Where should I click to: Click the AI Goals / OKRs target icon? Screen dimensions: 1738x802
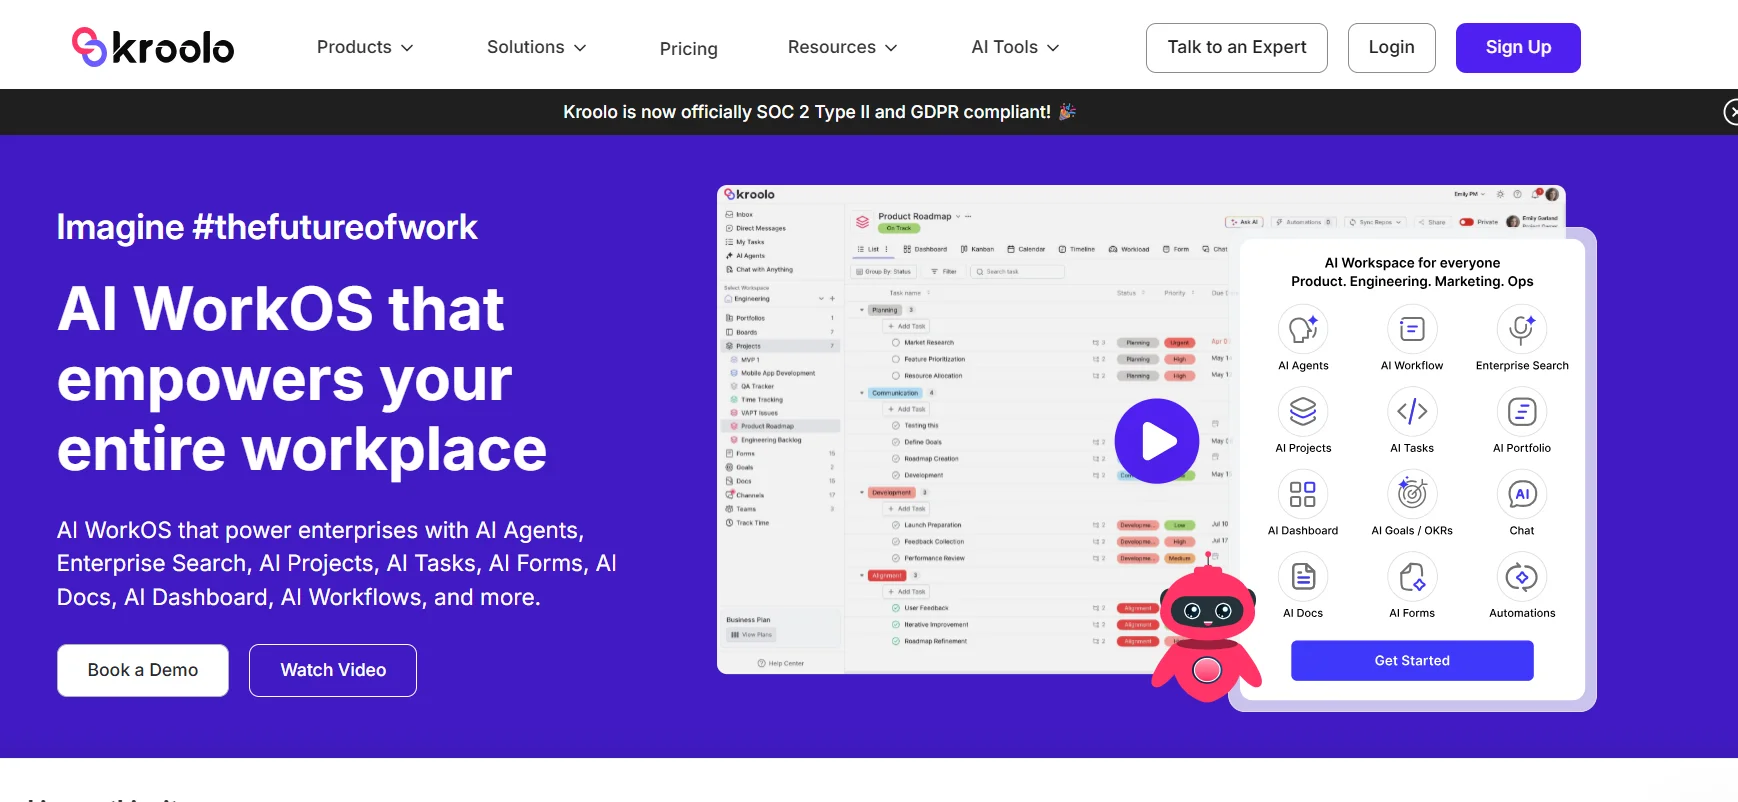click(x=1411, y=494)
